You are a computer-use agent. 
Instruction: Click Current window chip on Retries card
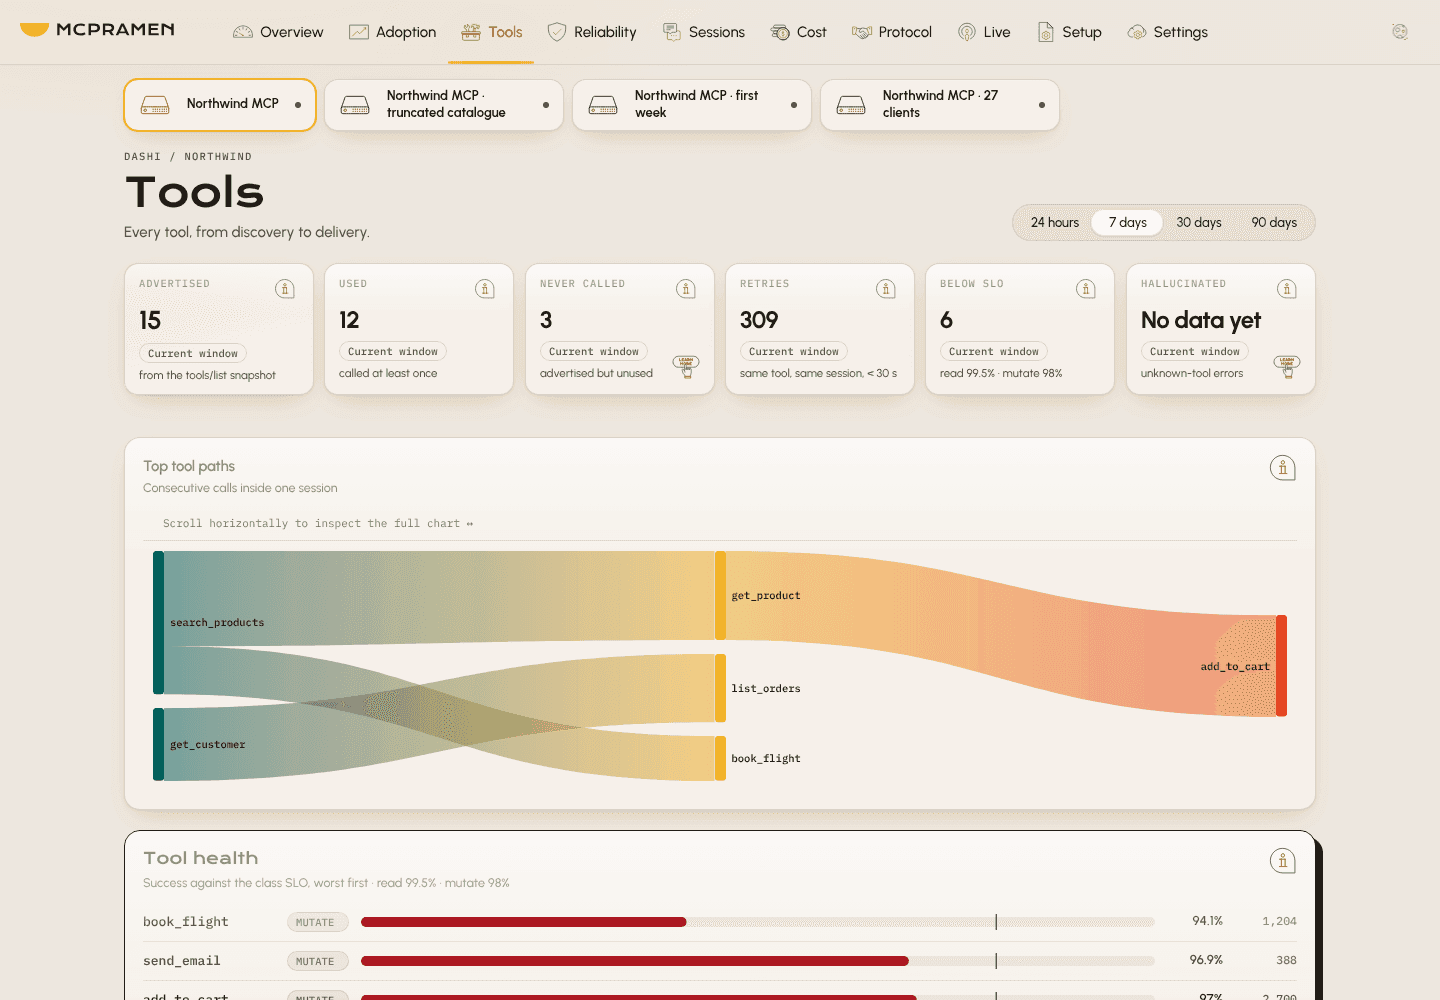tap(794, 351)
